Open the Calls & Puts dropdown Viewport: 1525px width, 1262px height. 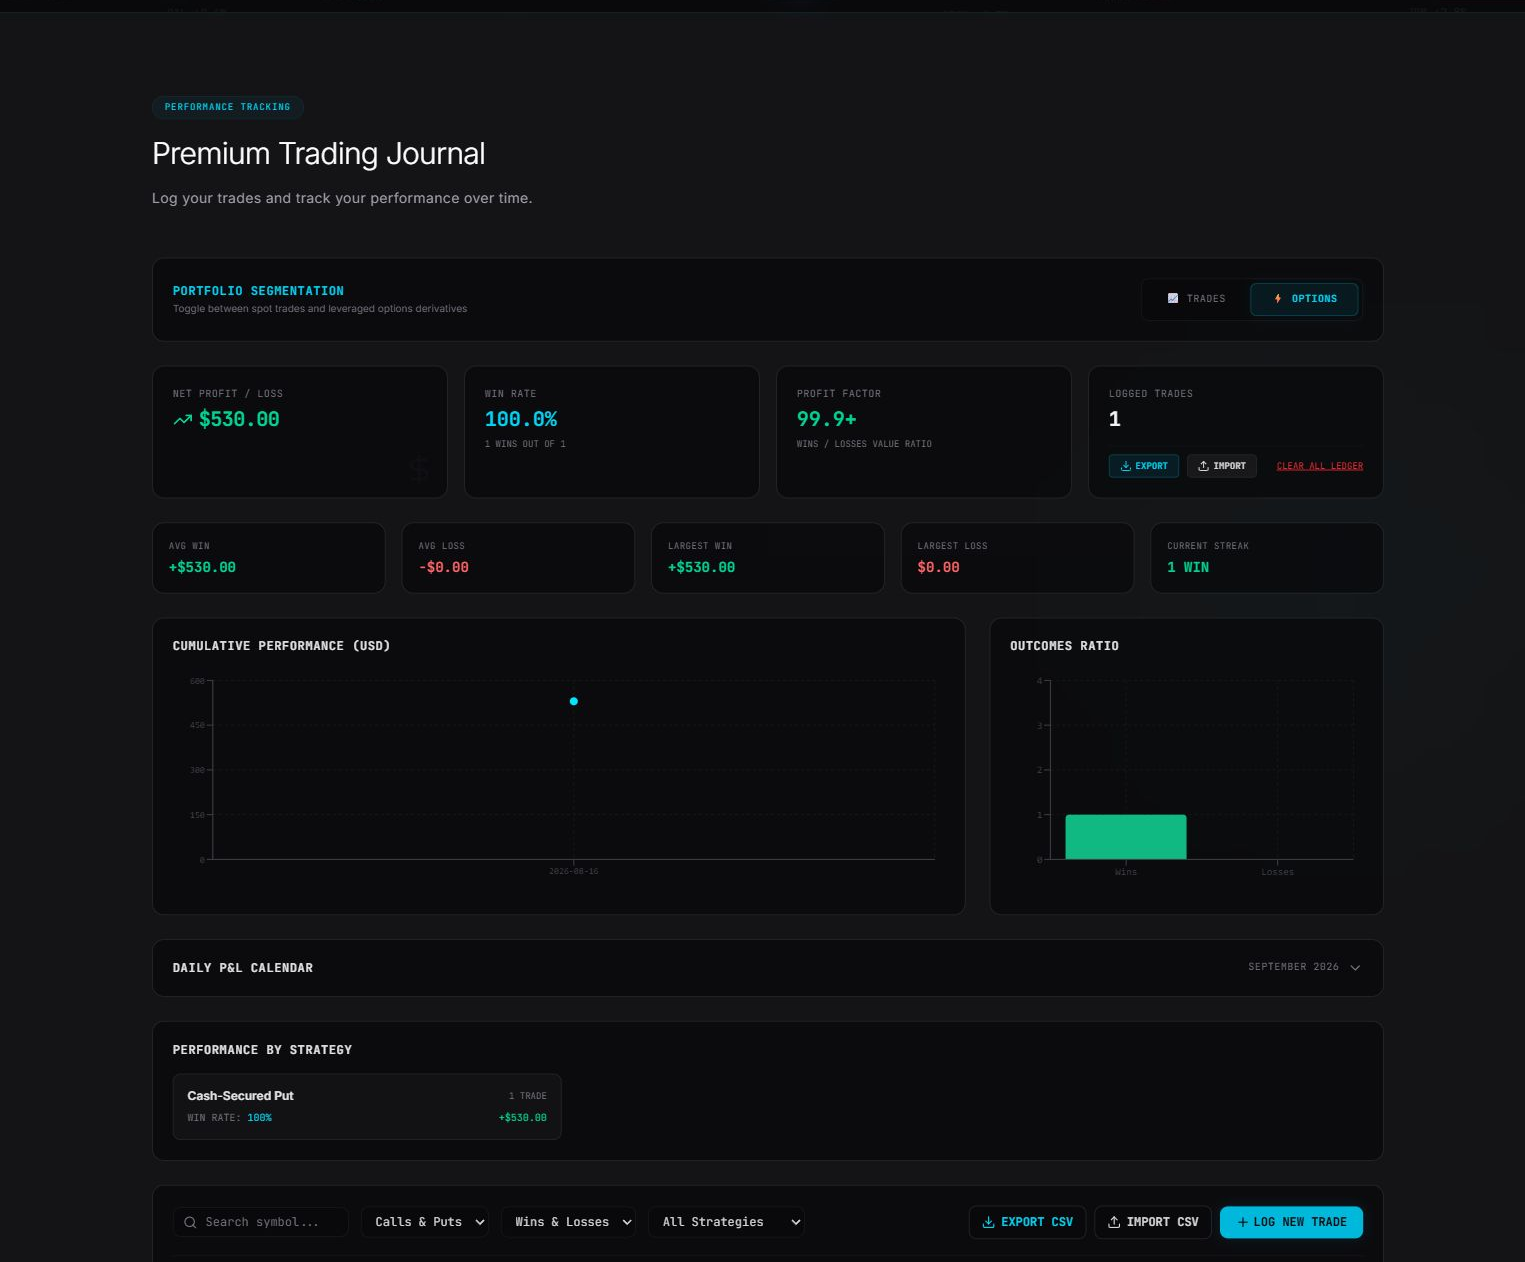point(425,1222)
